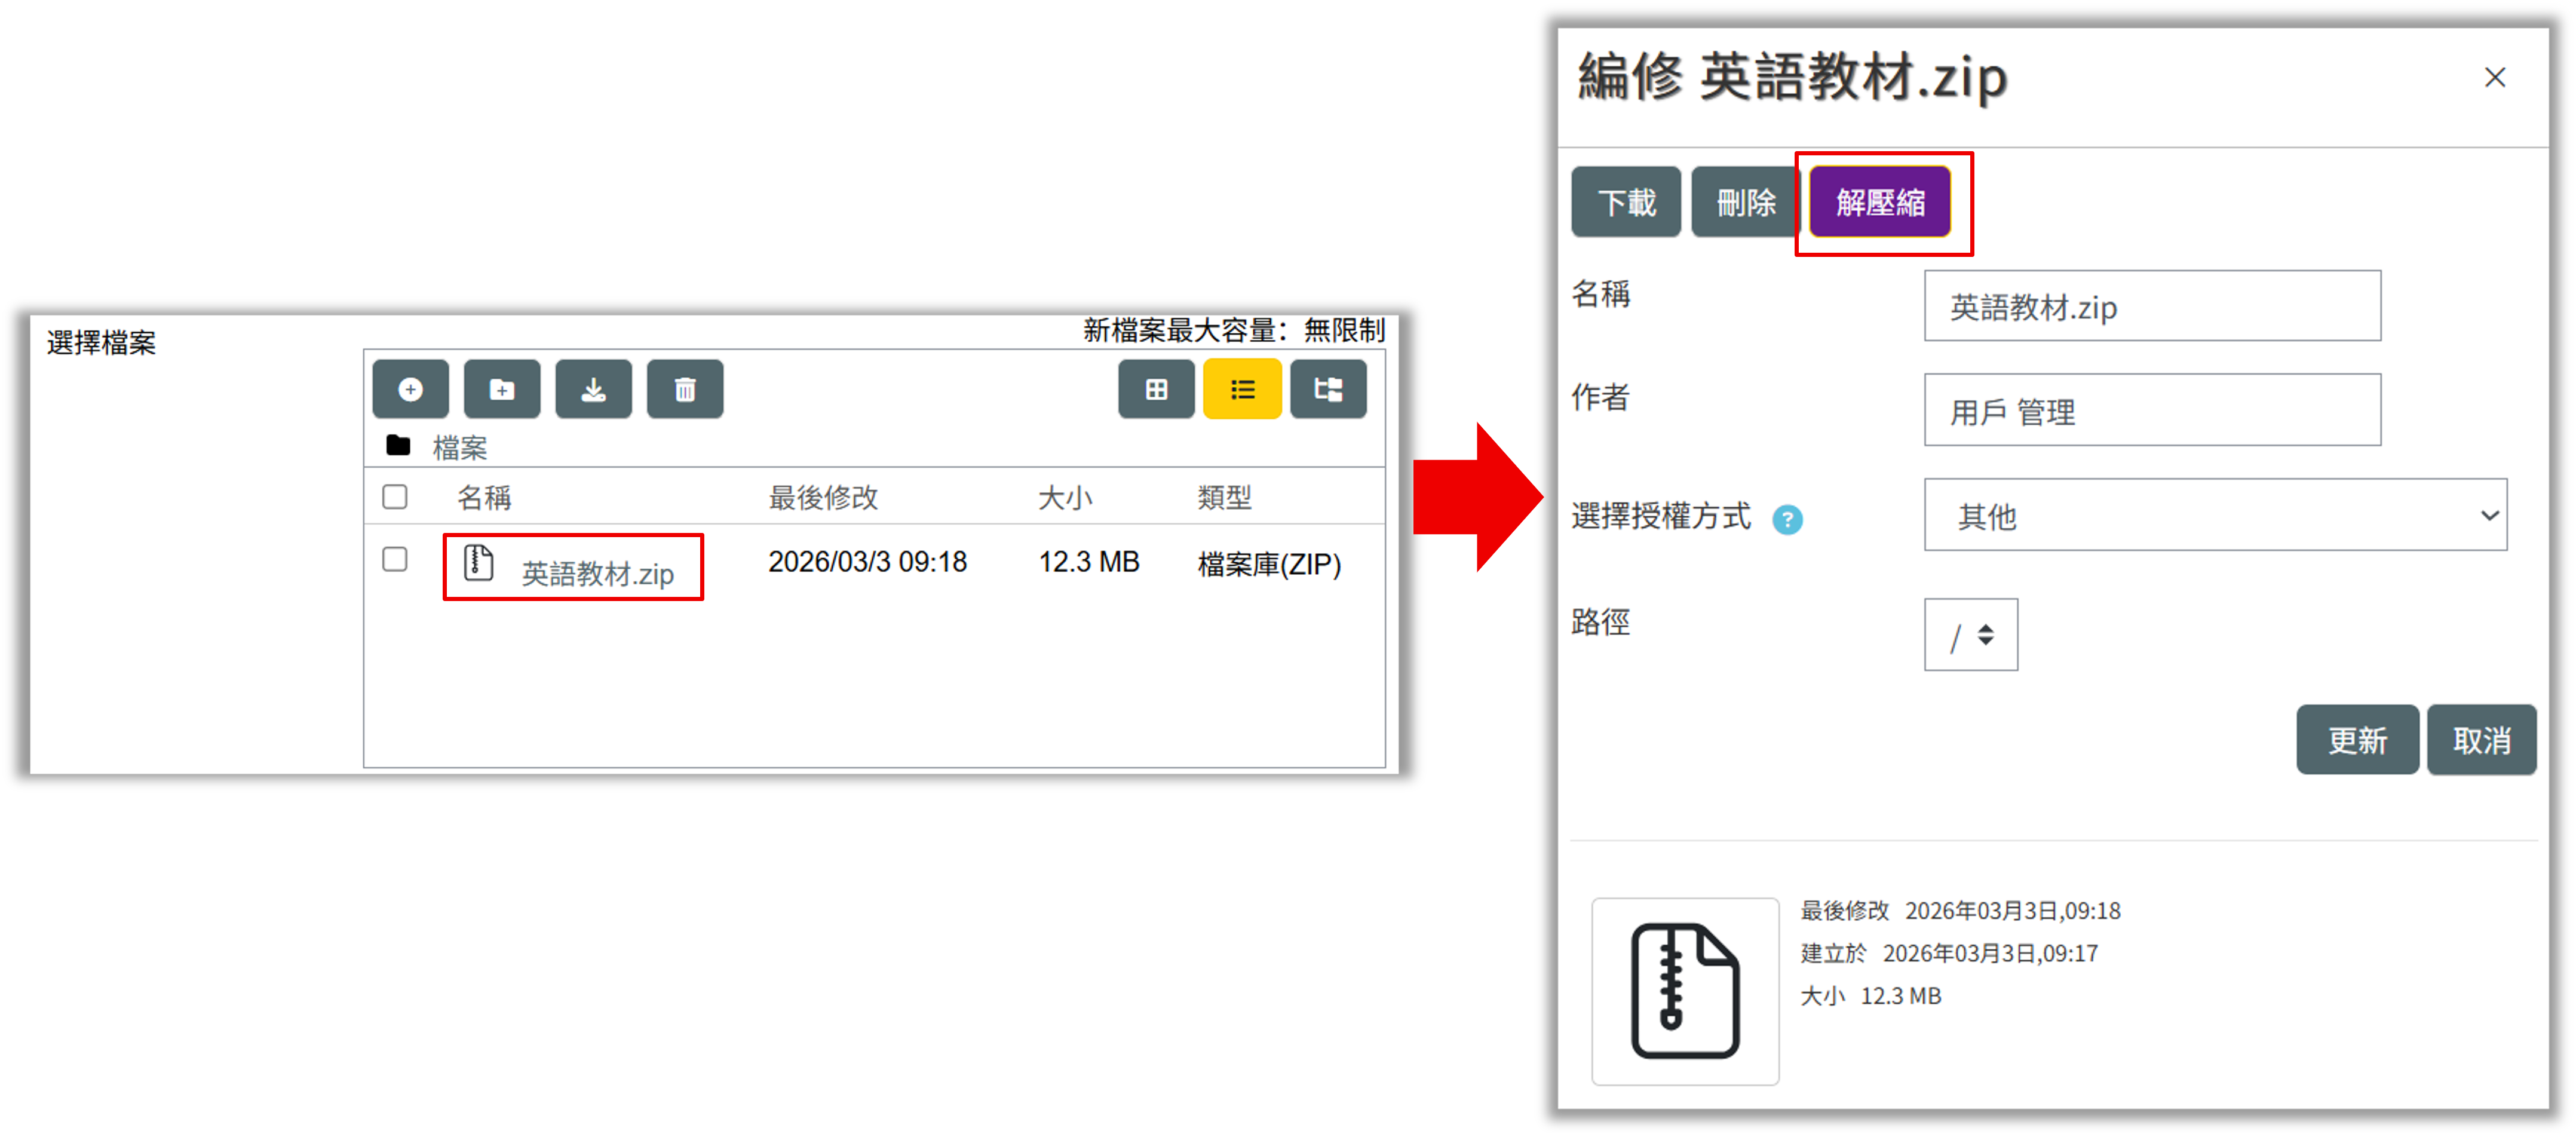The height and width of the screenshot is (1137, 2576).
Task: Click the download all files icon
Action: click(593, 389)
